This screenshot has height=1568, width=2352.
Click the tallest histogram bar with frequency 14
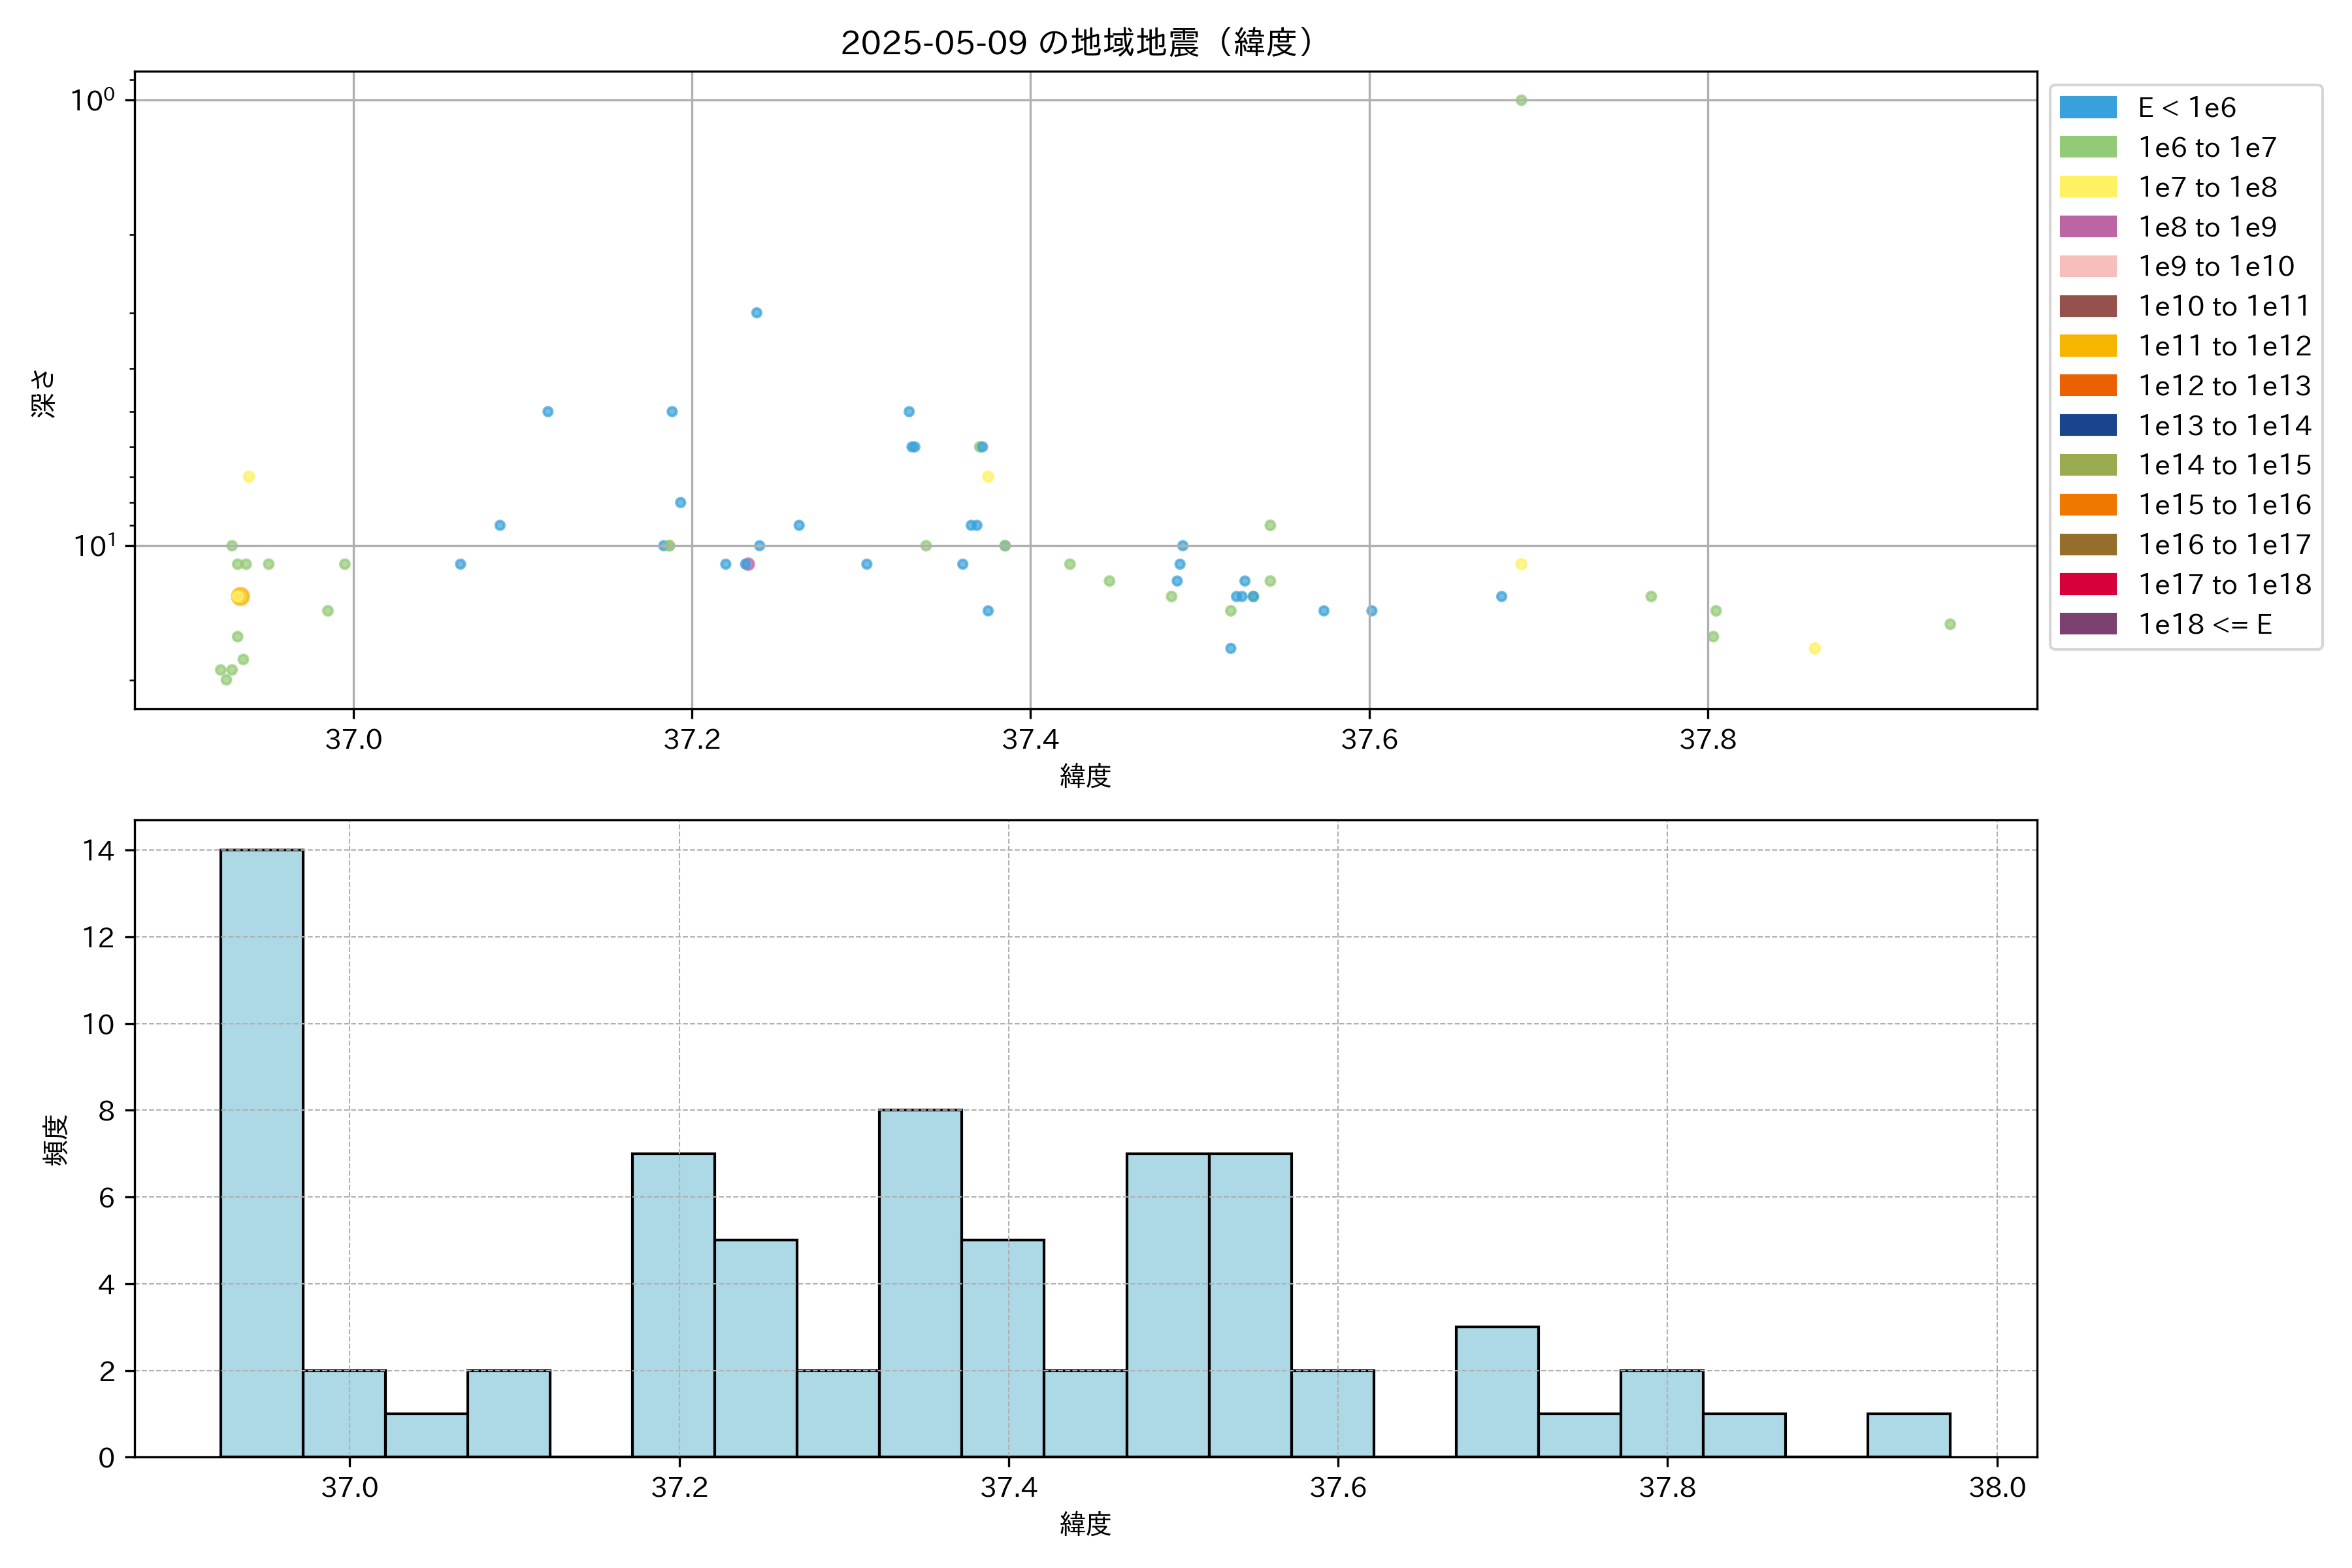pos(262,1153)
